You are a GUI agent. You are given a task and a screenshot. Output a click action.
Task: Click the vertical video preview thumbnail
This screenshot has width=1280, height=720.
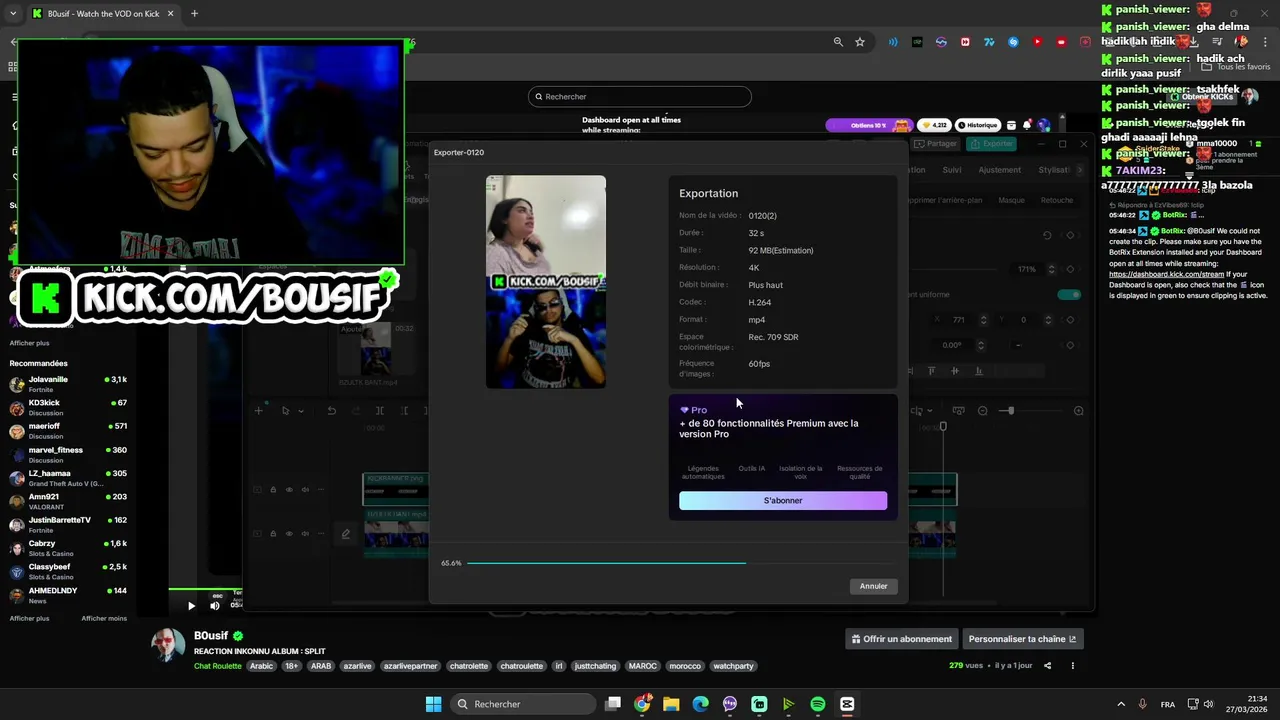(546, 282)
